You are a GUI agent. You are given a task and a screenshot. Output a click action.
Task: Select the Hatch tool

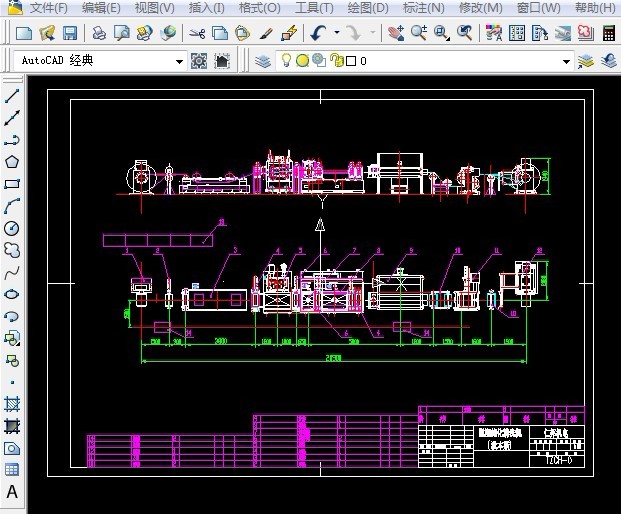pyautogui.click(x=13, y=404)
